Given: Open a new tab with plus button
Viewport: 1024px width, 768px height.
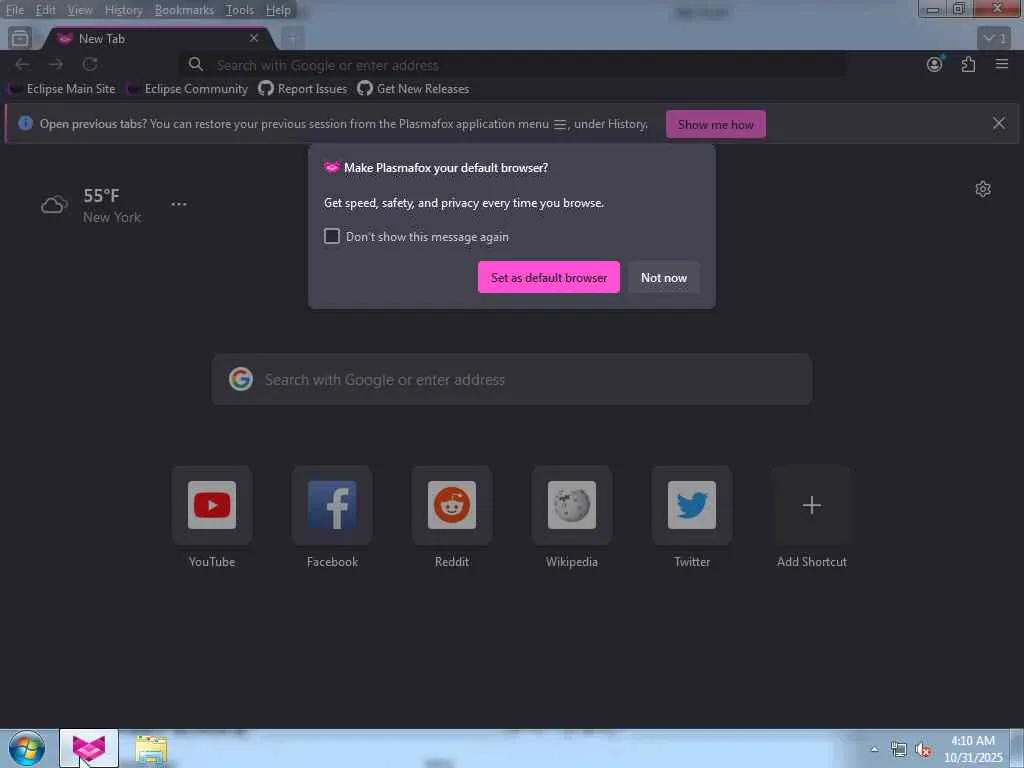Looking at the screenshot, I should (x=293, y=39).
